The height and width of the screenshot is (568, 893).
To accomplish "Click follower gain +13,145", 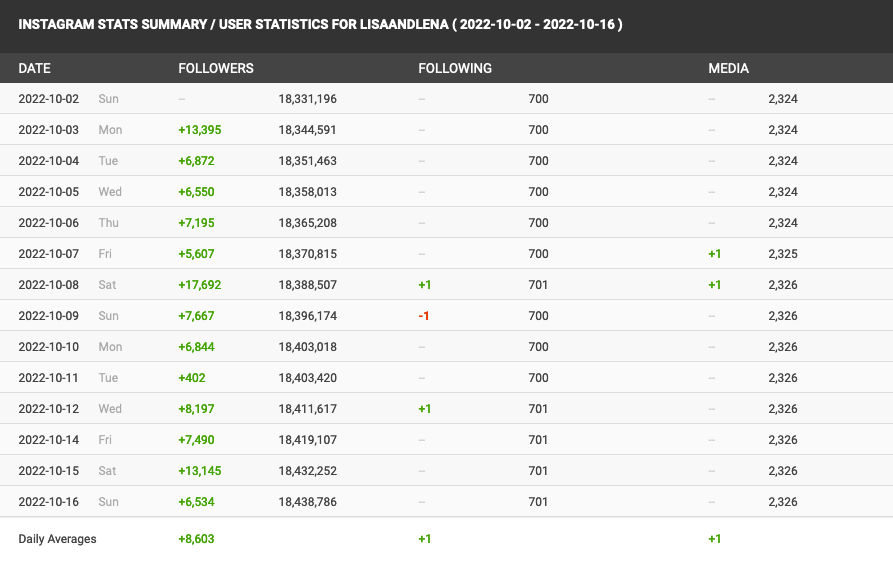I will point(200,471).
